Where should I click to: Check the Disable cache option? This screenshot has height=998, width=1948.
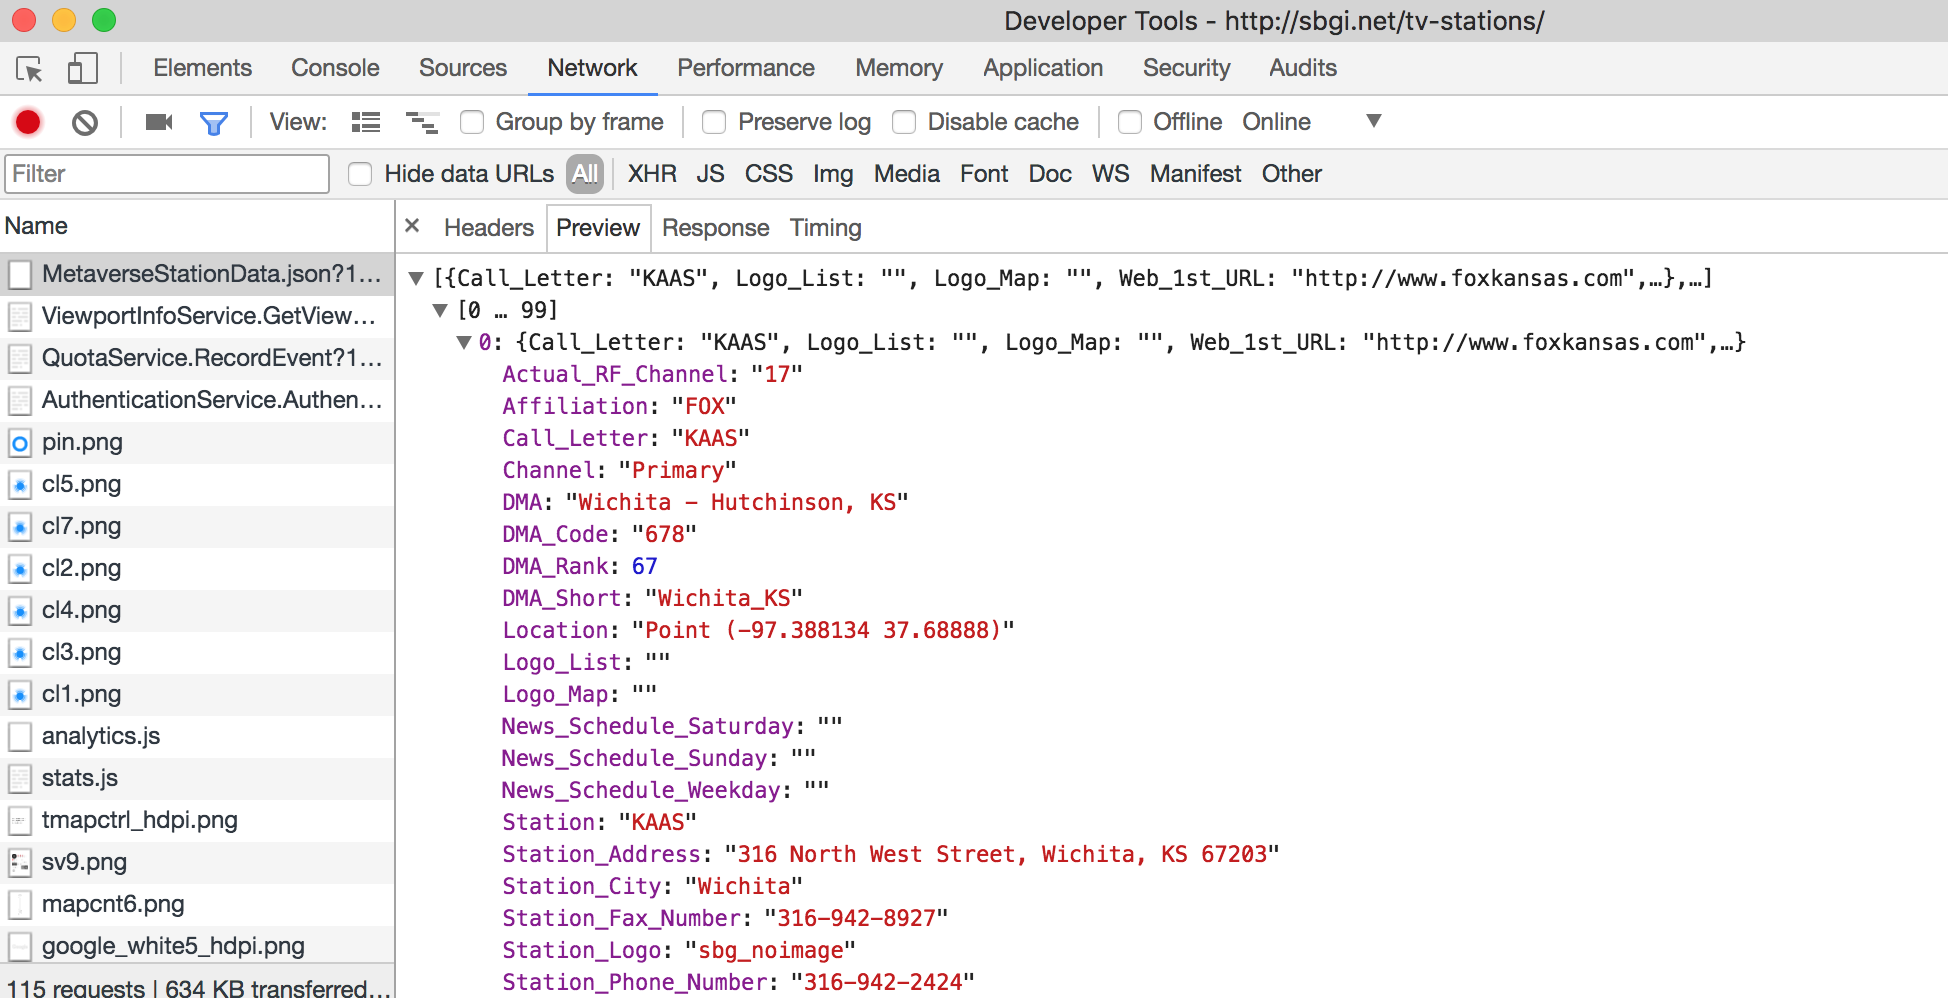(904, 122)
